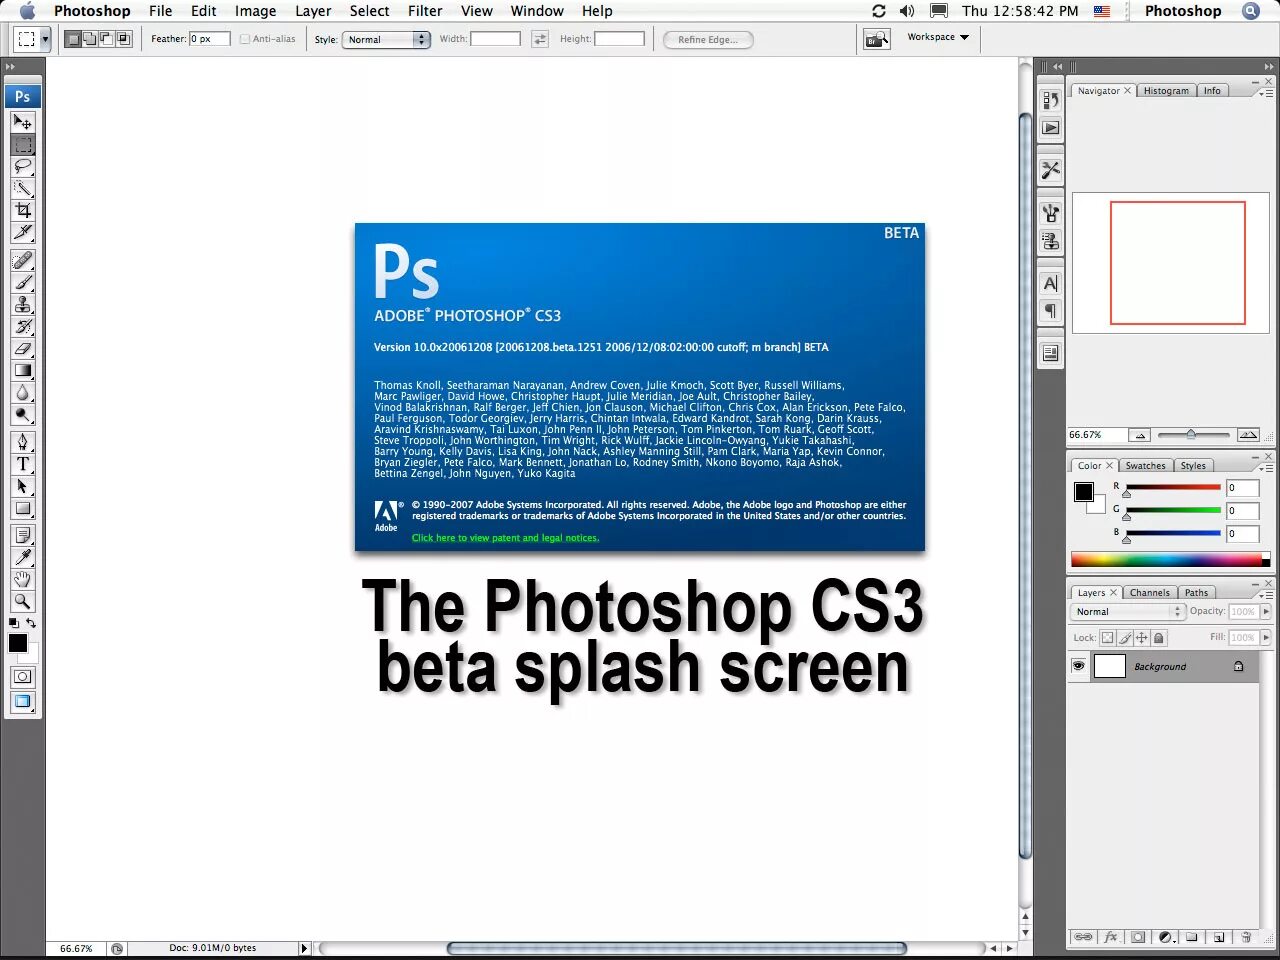Select the Path Selection tool

(x=22, y=486)
